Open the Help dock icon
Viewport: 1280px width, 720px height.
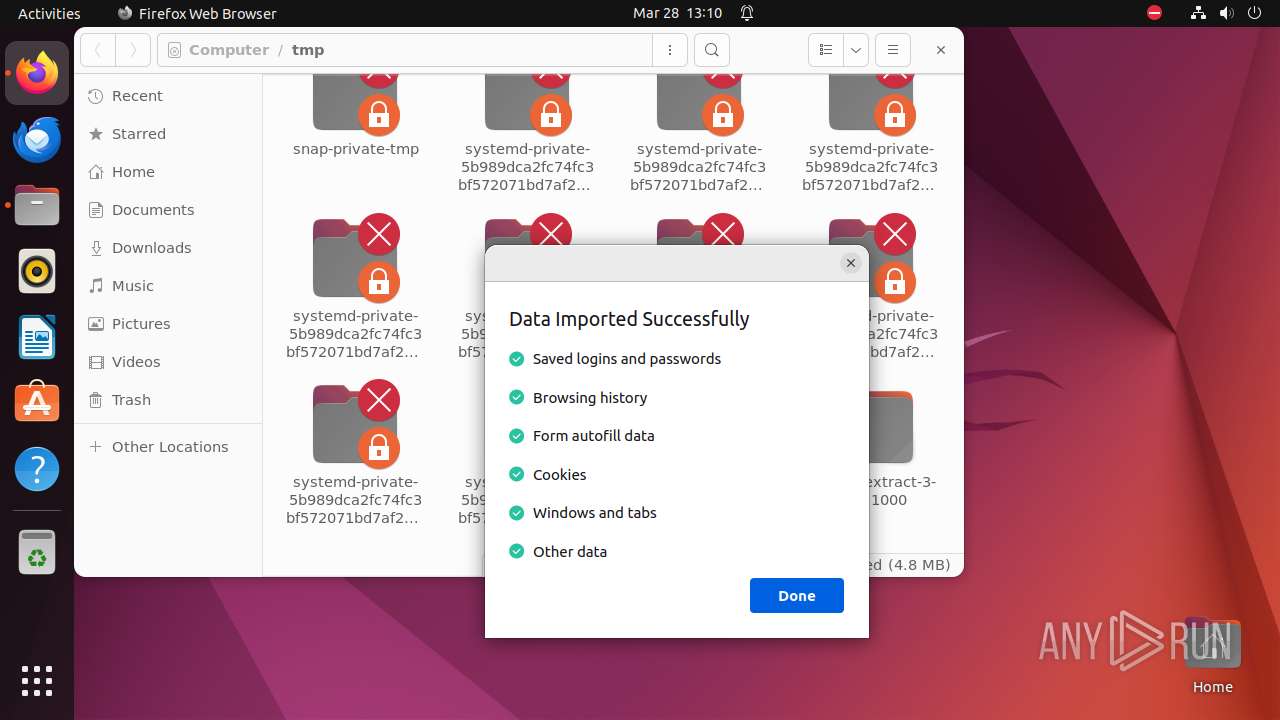(x=37, y=469)
